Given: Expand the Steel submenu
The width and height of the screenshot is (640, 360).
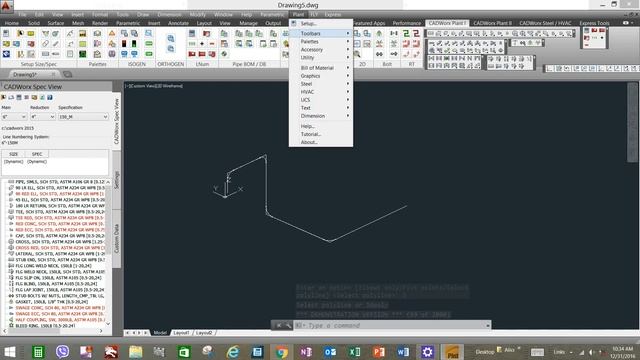Looking at the screenshot, I should click(321, 84).
